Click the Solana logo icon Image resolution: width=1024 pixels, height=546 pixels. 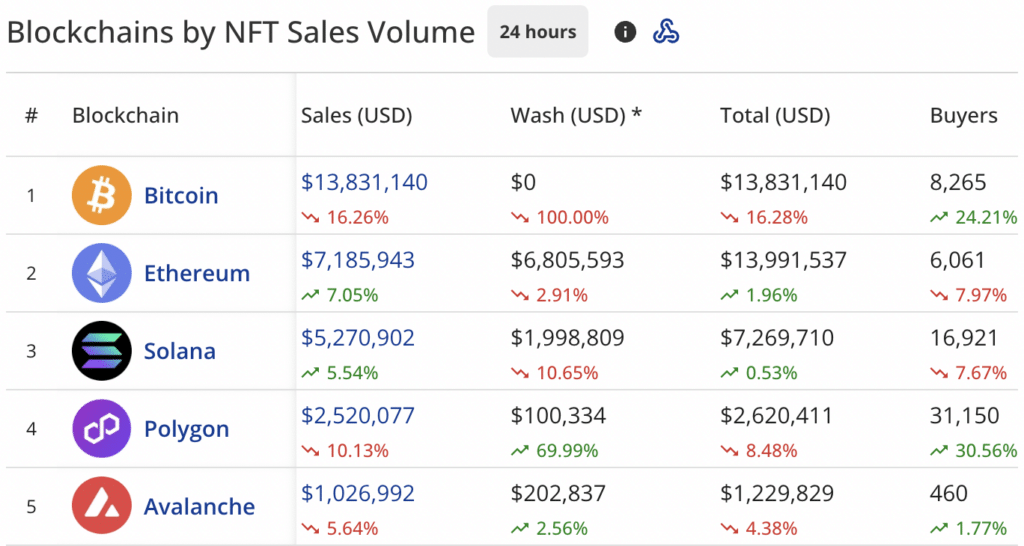(x=102, y=351)
